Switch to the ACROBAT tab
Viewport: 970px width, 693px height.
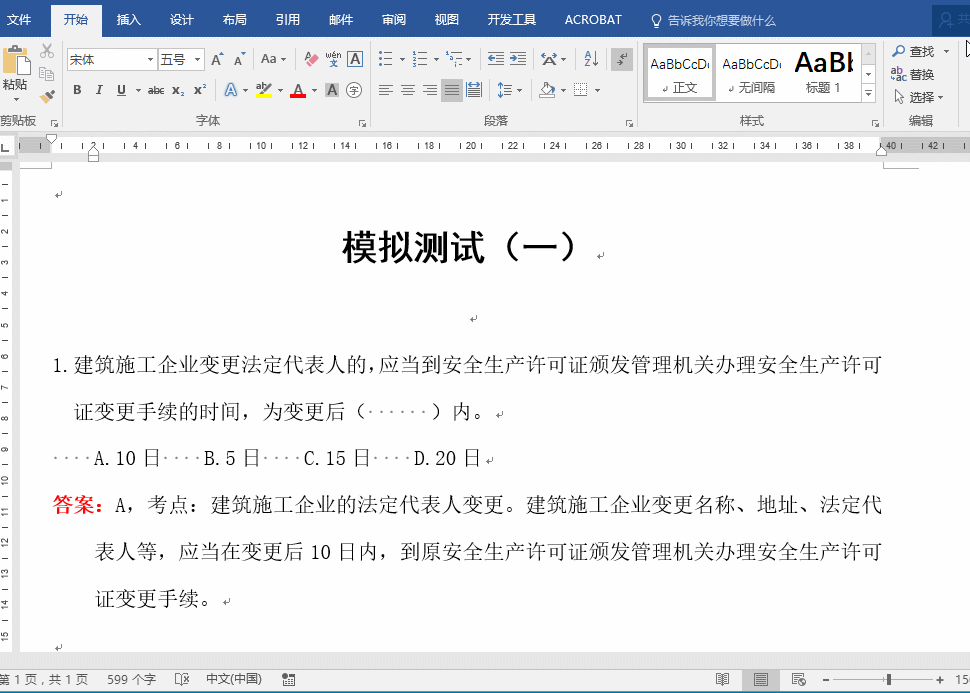(593, 20)
